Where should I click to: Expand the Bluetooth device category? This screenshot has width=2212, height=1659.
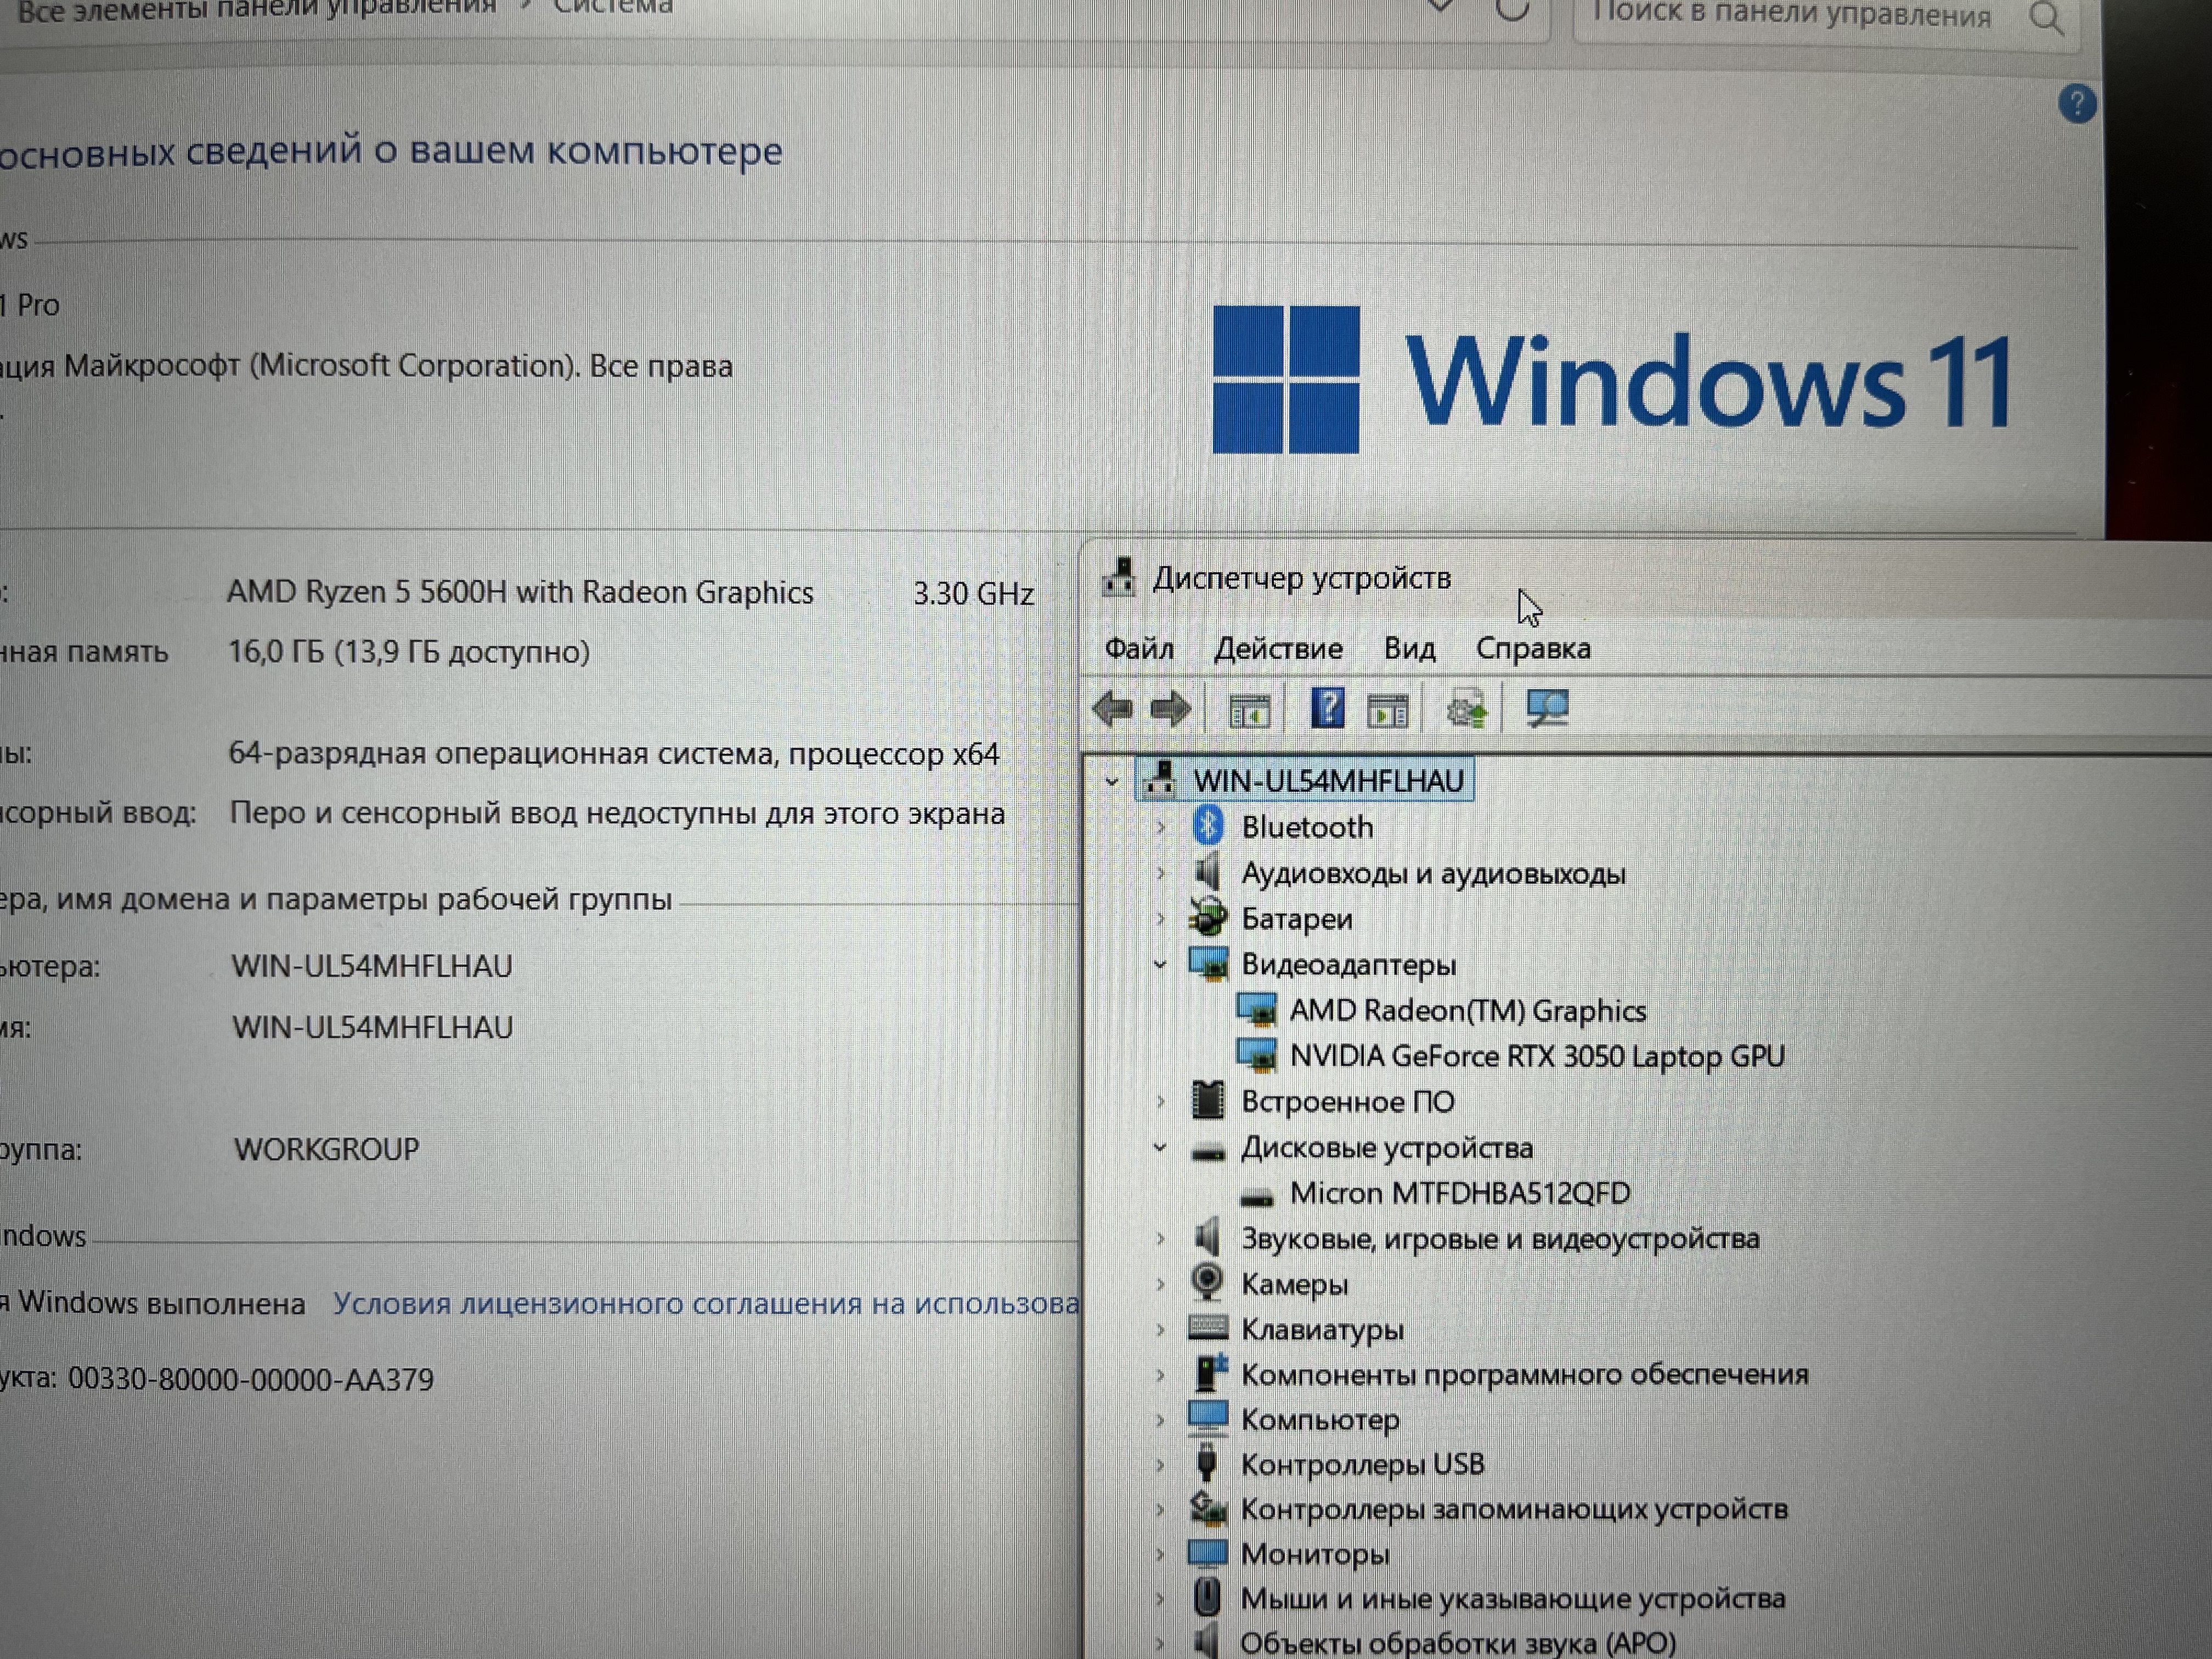click(1160, 828)
